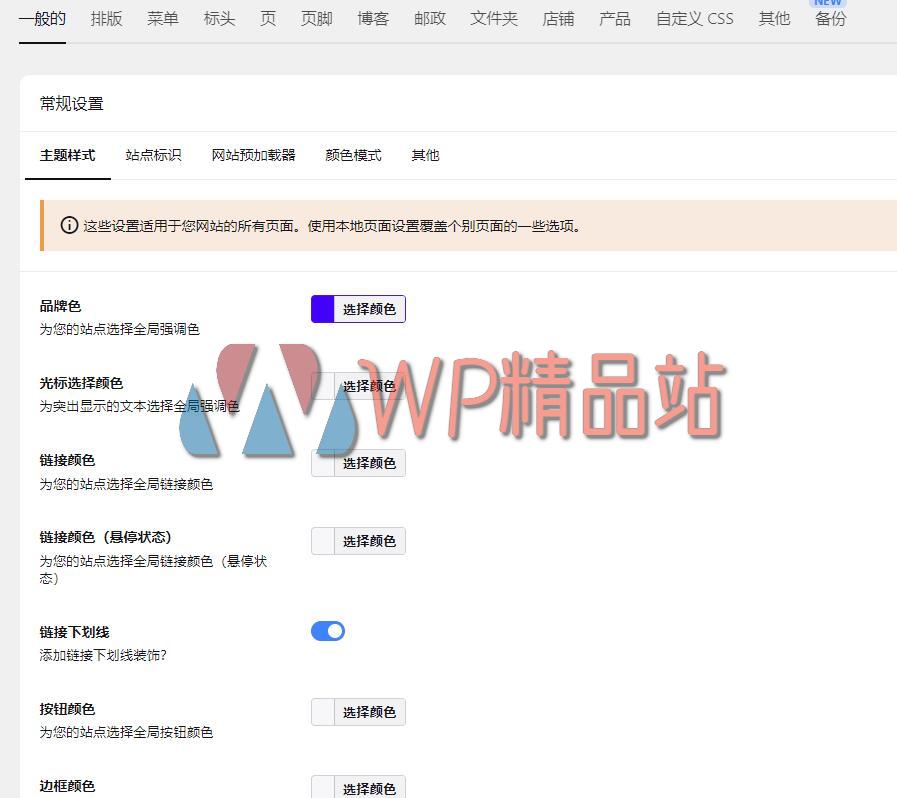Open the 网站预加载器 tab
The image size is (897, 798).
pos(253,155)
